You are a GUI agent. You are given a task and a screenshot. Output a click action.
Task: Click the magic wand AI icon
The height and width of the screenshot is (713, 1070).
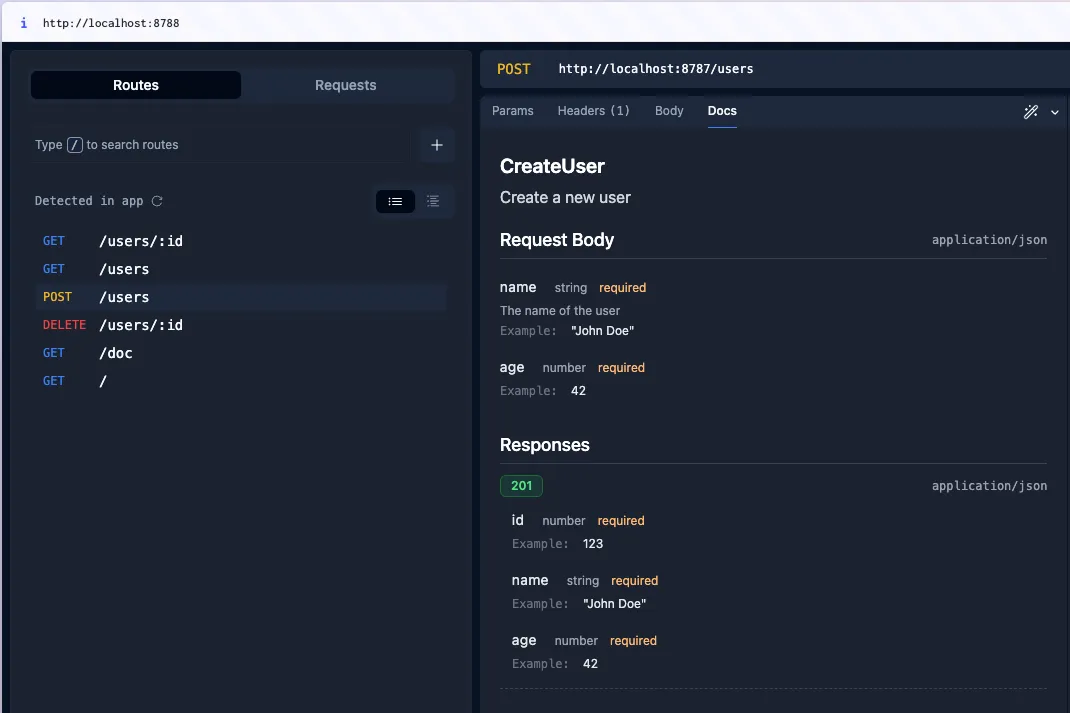1031,112
